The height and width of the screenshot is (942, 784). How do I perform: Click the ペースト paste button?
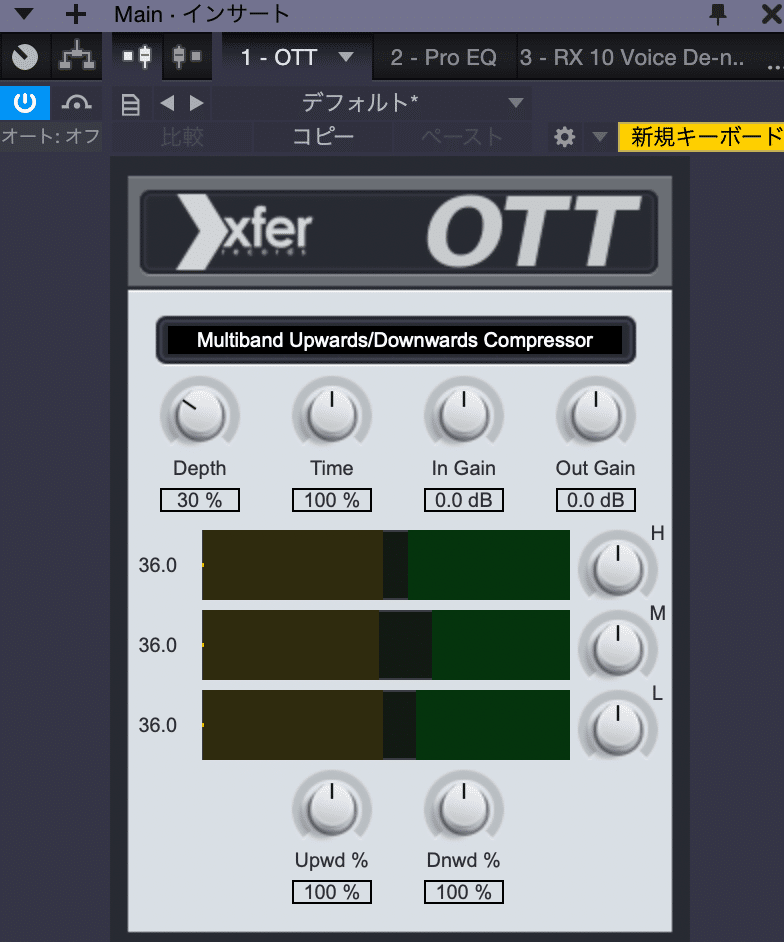[462, 137]
